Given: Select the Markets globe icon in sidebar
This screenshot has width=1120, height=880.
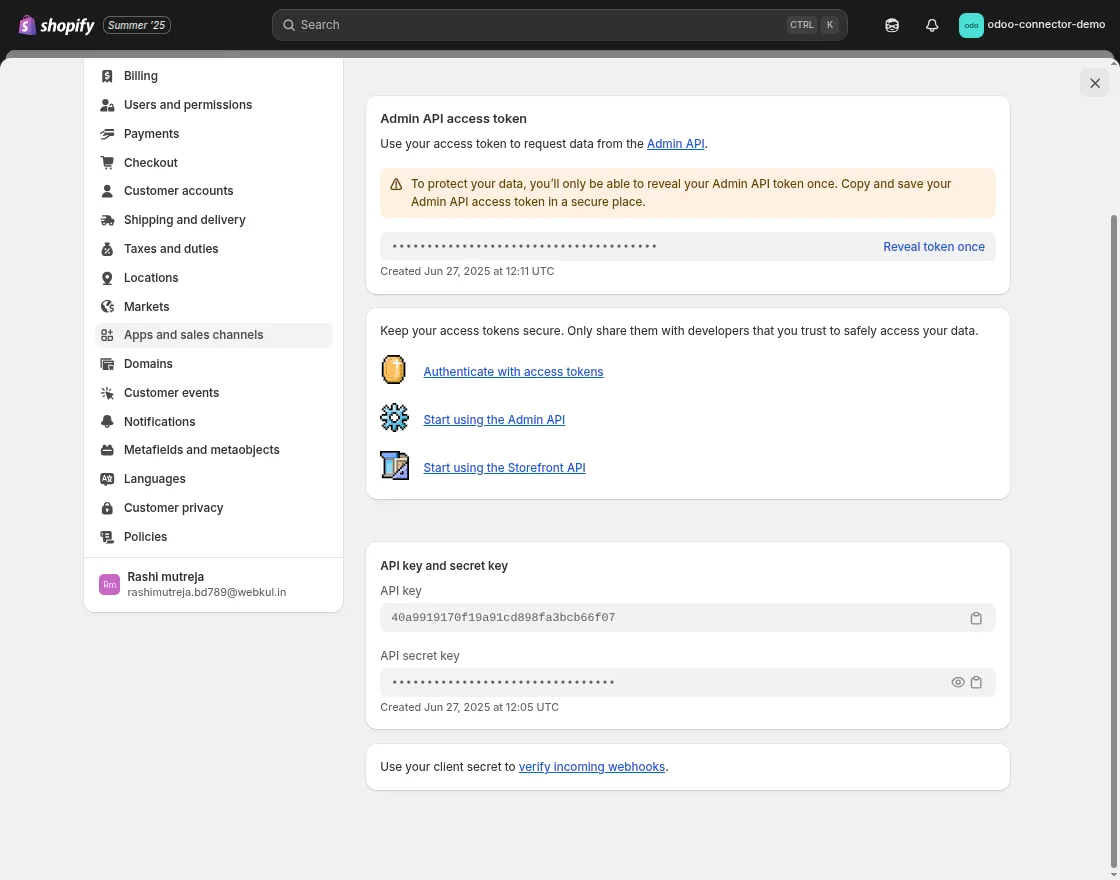Looking at the screenshot, I should [107, 306].
